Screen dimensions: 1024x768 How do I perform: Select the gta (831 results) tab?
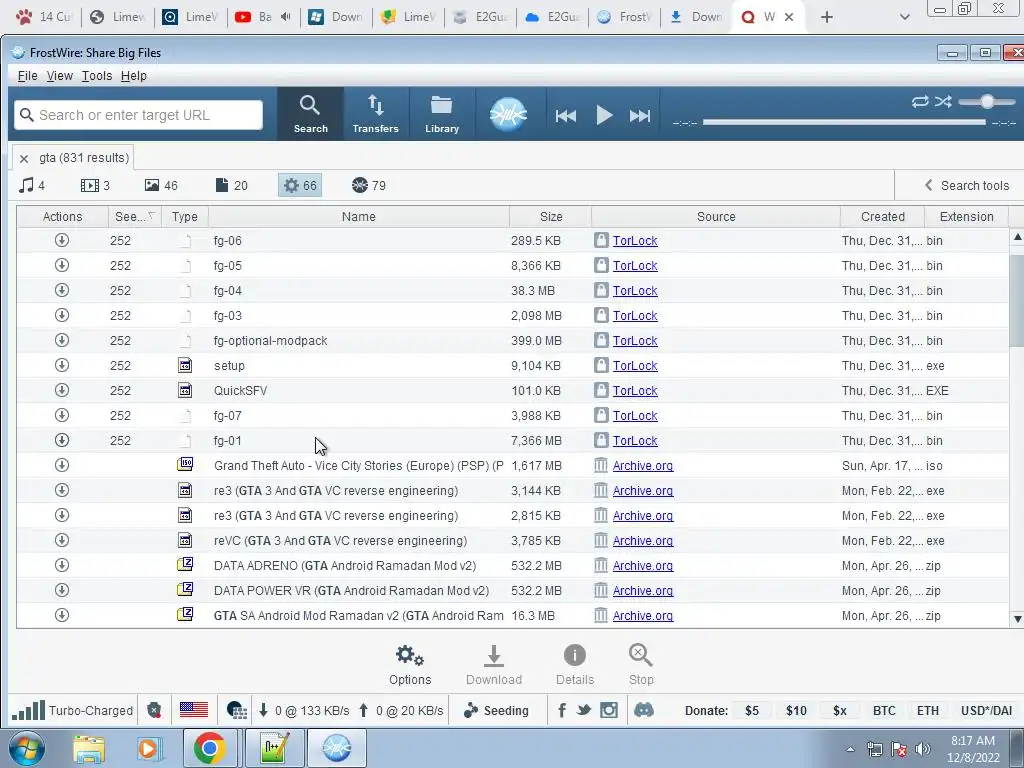tap(84, 157)
